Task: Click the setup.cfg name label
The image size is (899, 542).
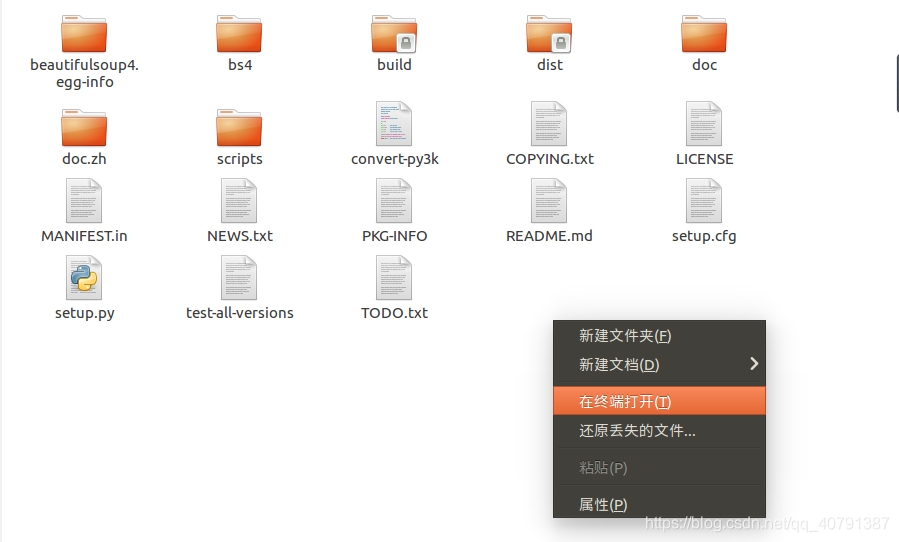Action: point(704,236)
